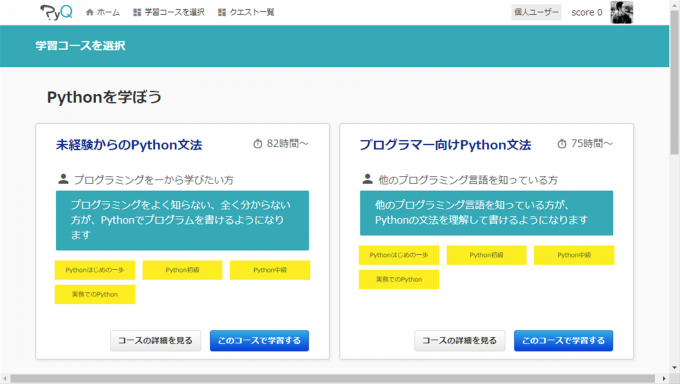The width and height of the screenshot is (680, 384).
Task: Select Pythonはじめの一歩 tag in プログラマー向け course
Action: 399,255
